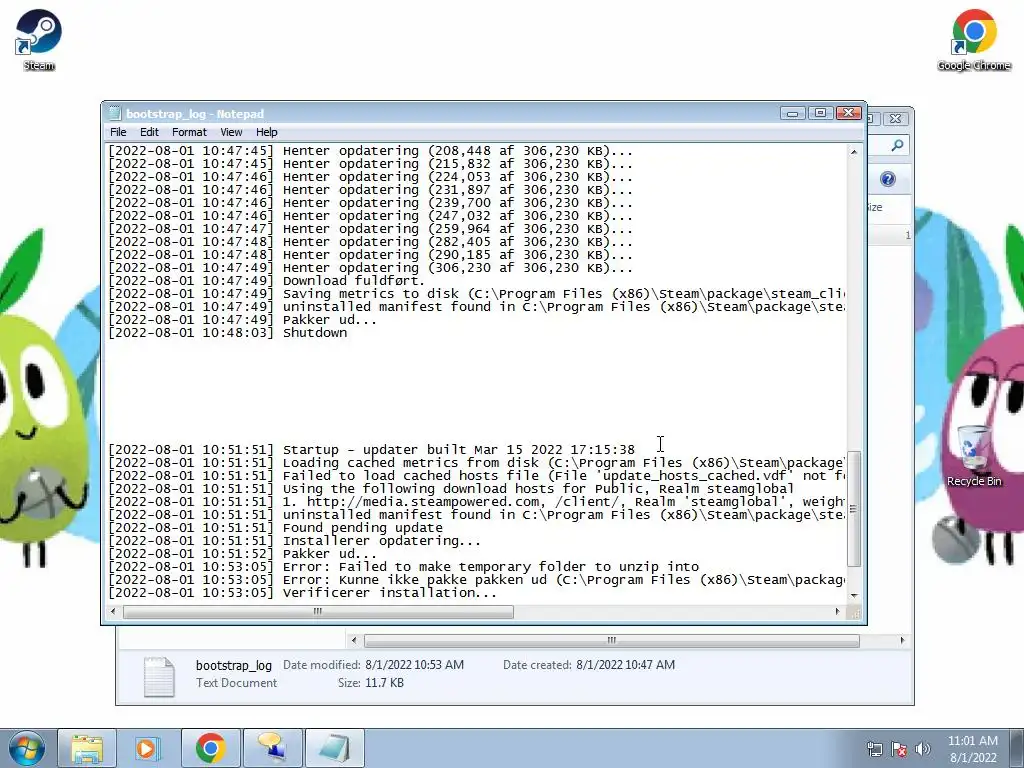Click the 'Saving metrics to disk' log line

click(477, 294)
